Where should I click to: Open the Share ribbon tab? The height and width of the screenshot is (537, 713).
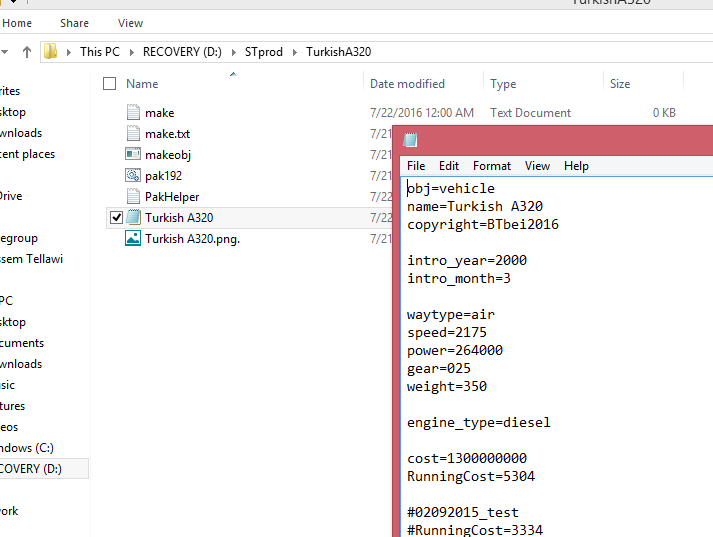click(74, 23)
